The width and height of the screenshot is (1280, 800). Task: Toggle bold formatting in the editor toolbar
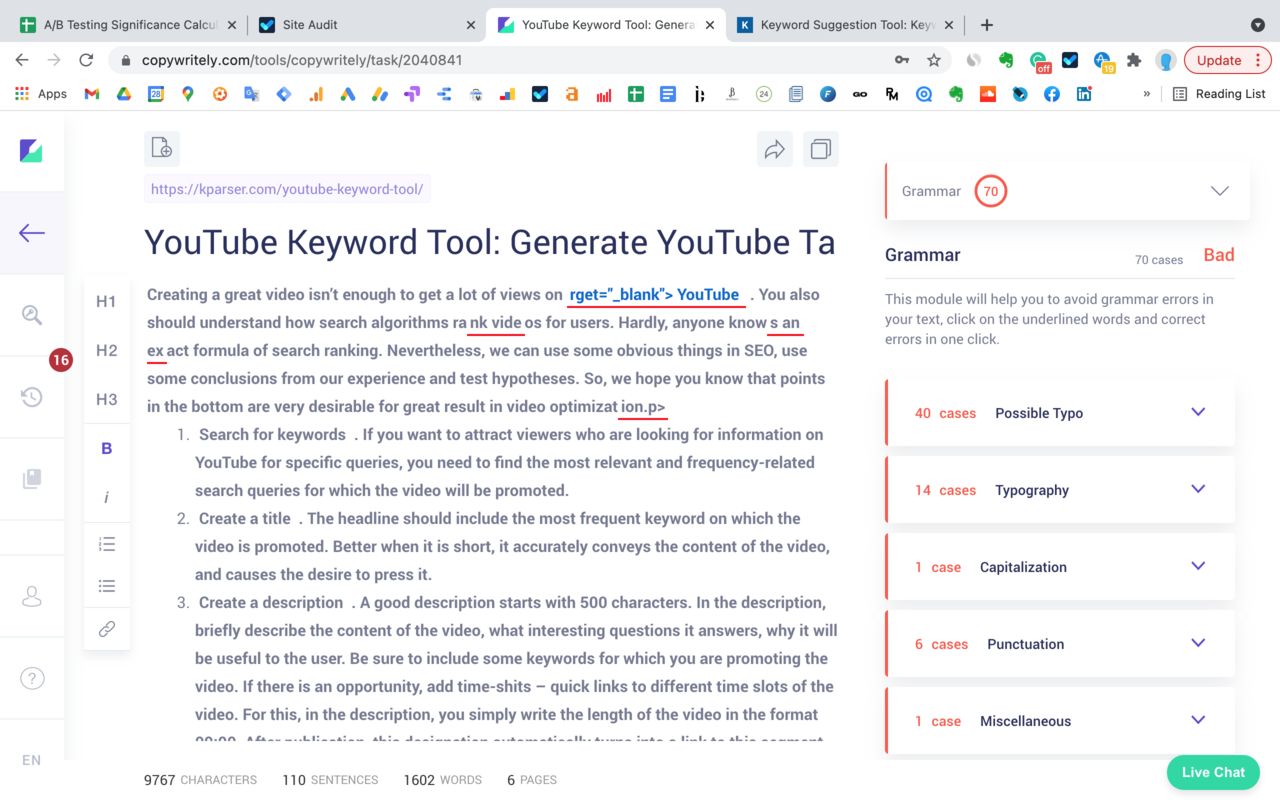[x=107, y=447]
